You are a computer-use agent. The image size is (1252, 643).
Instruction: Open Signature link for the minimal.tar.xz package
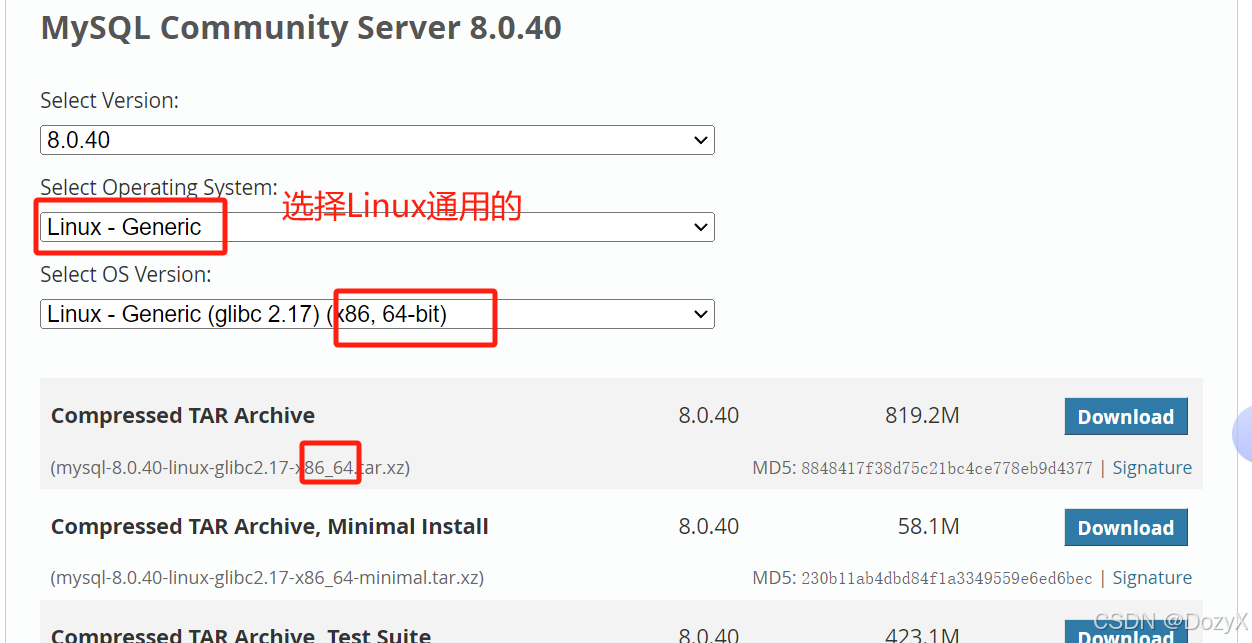point(1152,577)
